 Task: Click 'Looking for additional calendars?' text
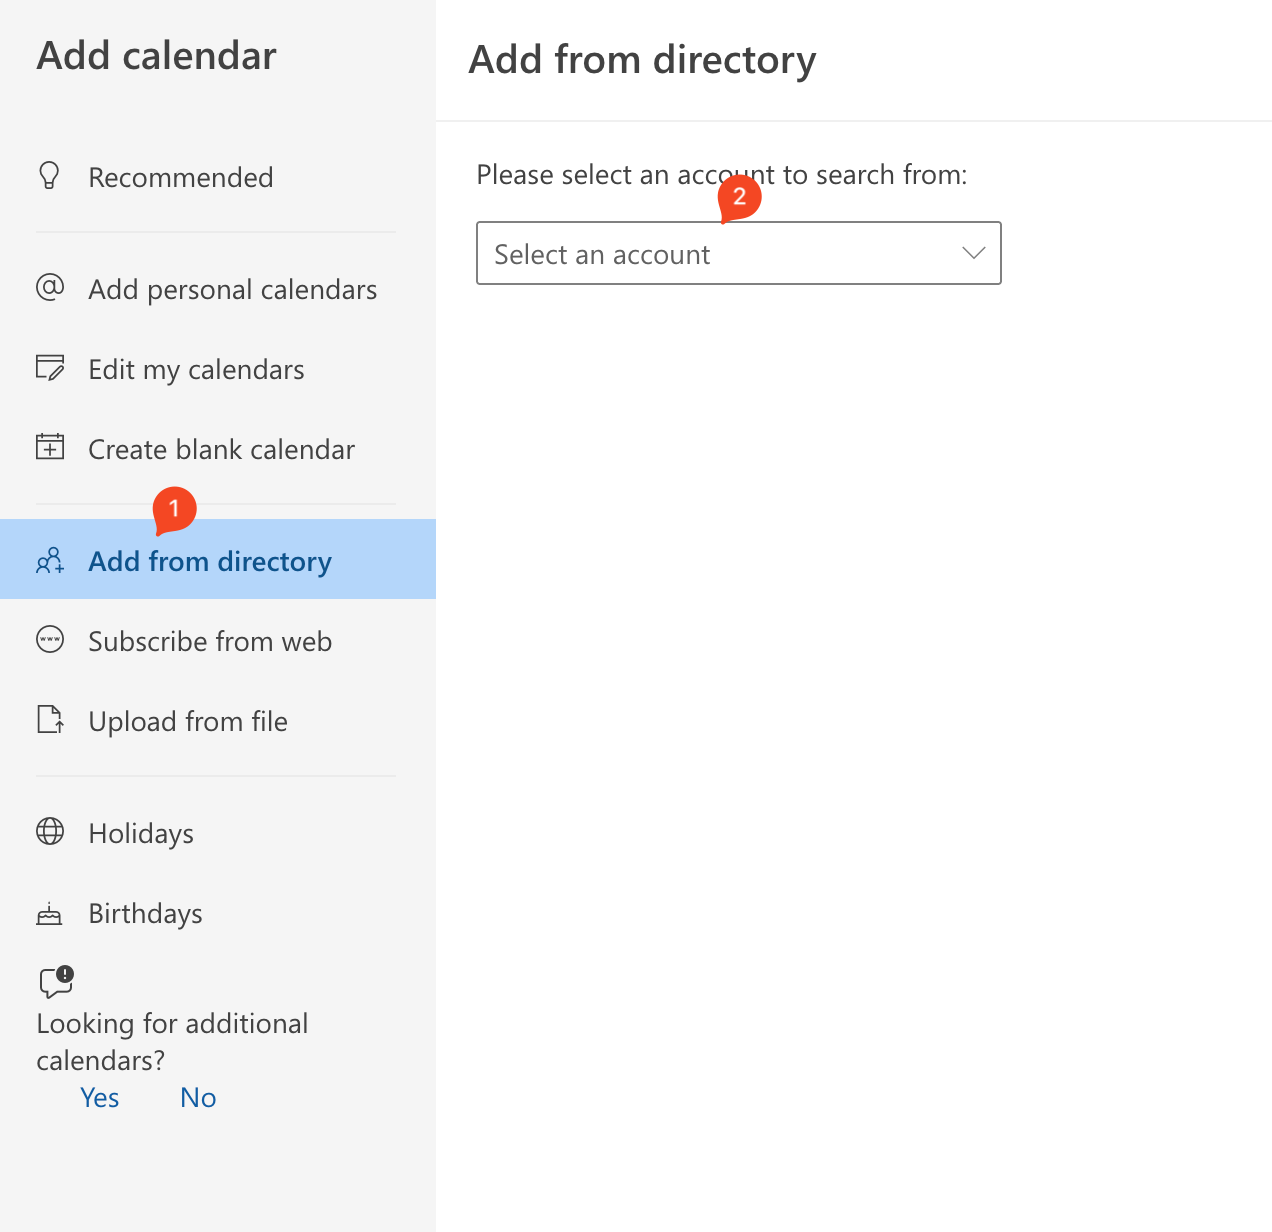coord(172,1041)
